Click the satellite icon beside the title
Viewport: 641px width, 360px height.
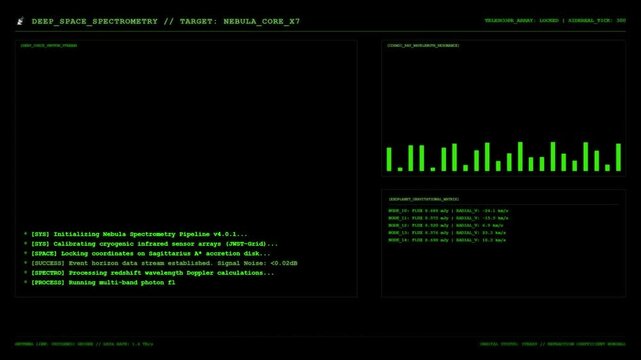(20, 21)
